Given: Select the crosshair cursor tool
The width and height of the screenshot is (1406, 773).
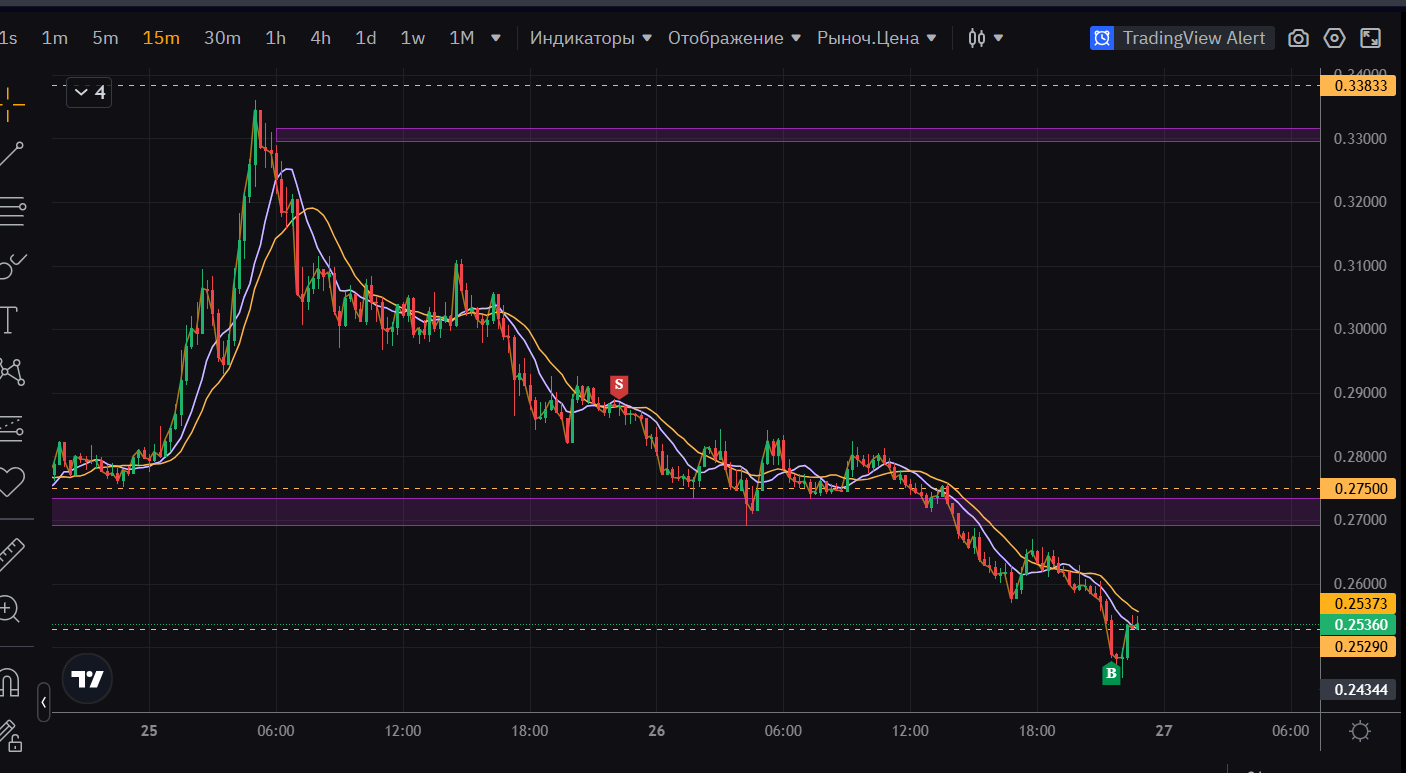Looking at the screenshot, I should [x=12, y=103].
